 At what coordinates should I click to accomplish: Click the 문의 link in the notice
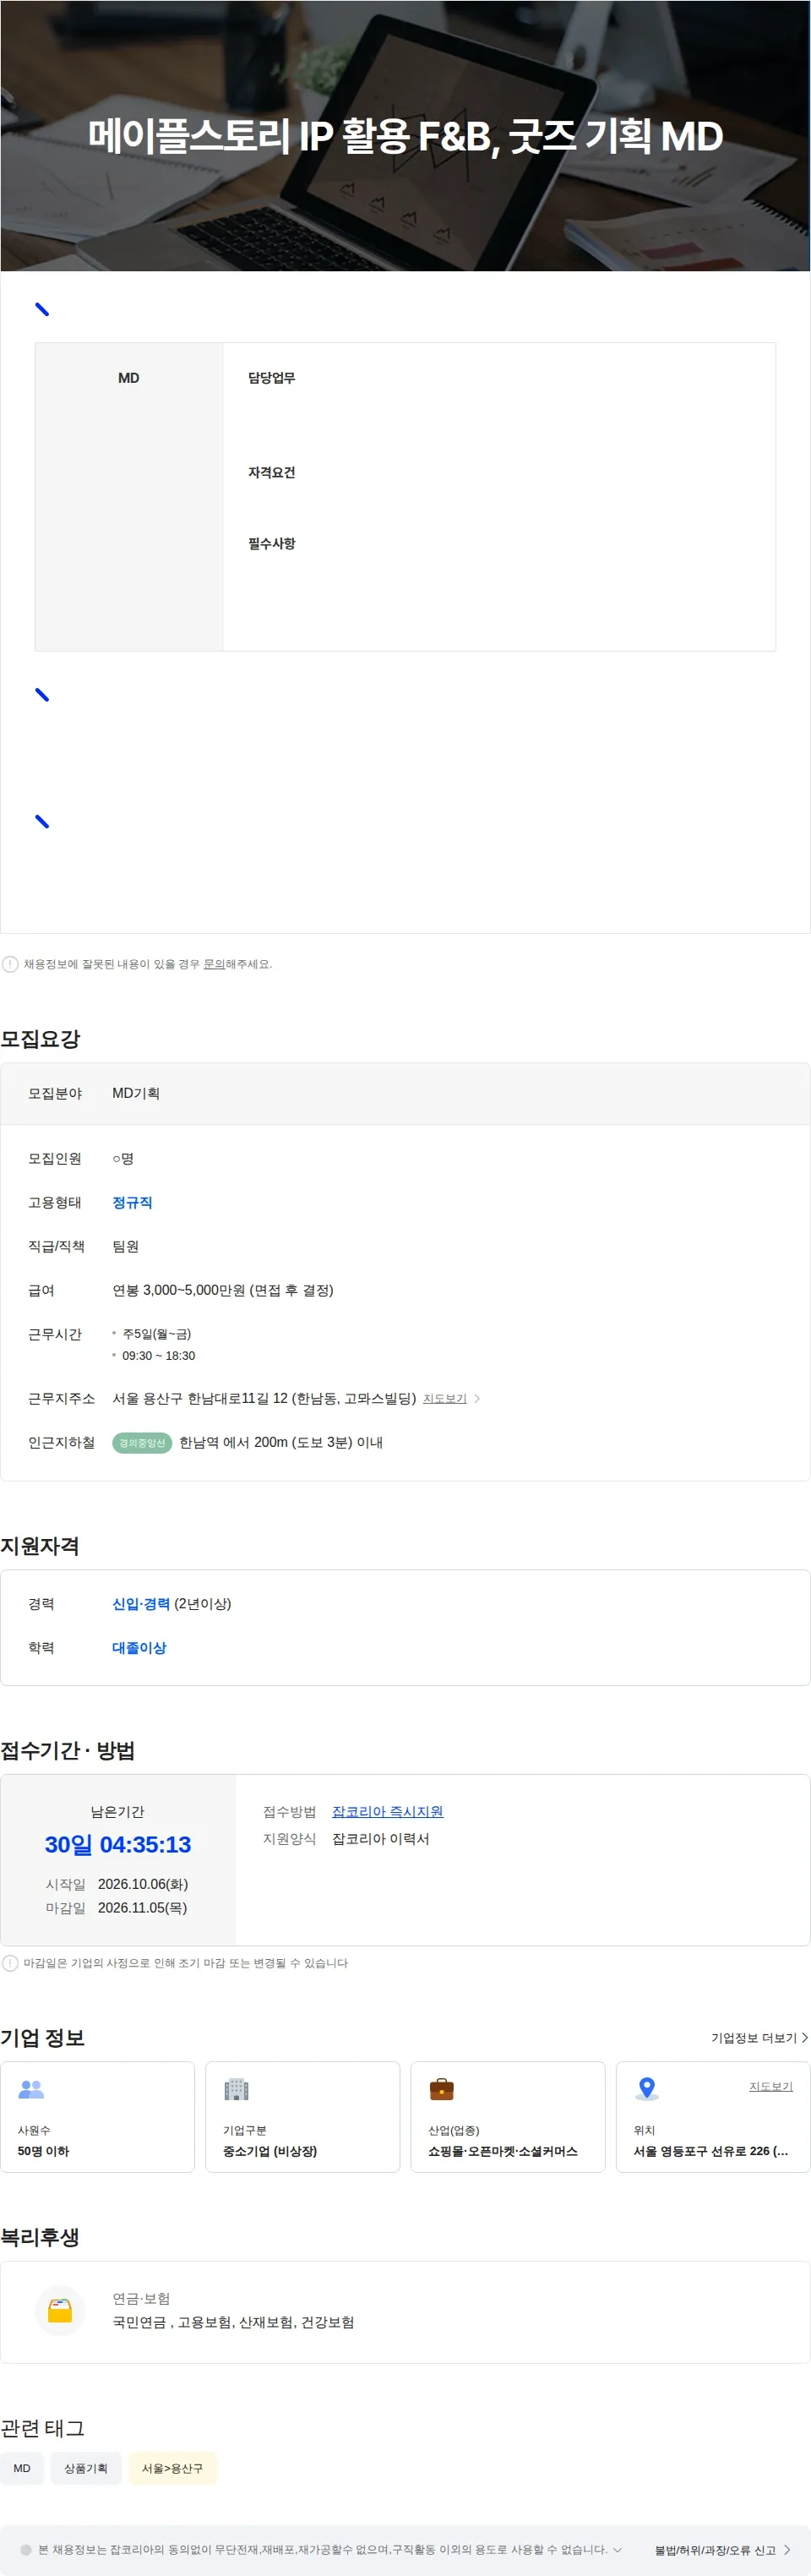click(214, 964)
